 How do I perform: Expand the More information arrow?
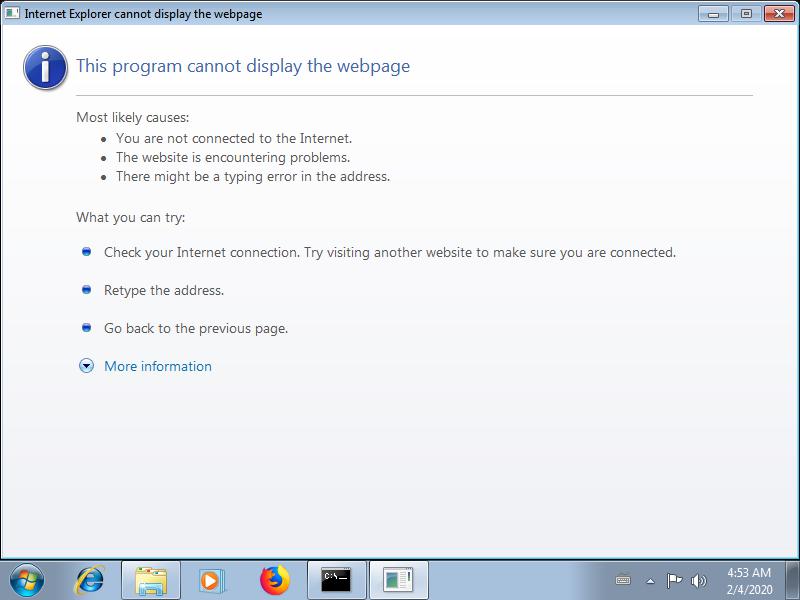[86, 366]
